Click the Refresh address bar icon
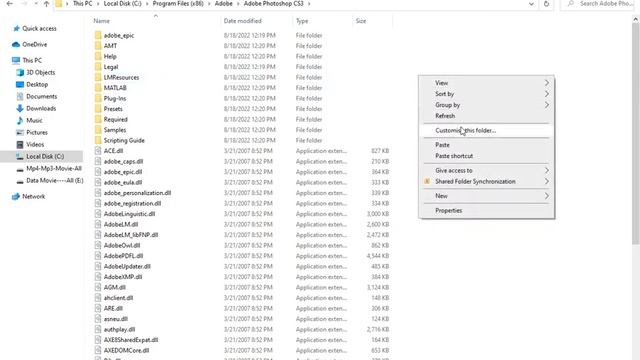 coord(546,4)
